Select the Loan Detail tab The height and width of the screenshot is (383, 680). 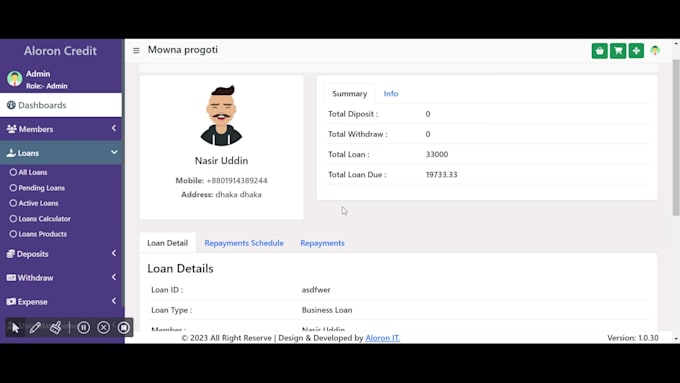[x=167, y=243]
